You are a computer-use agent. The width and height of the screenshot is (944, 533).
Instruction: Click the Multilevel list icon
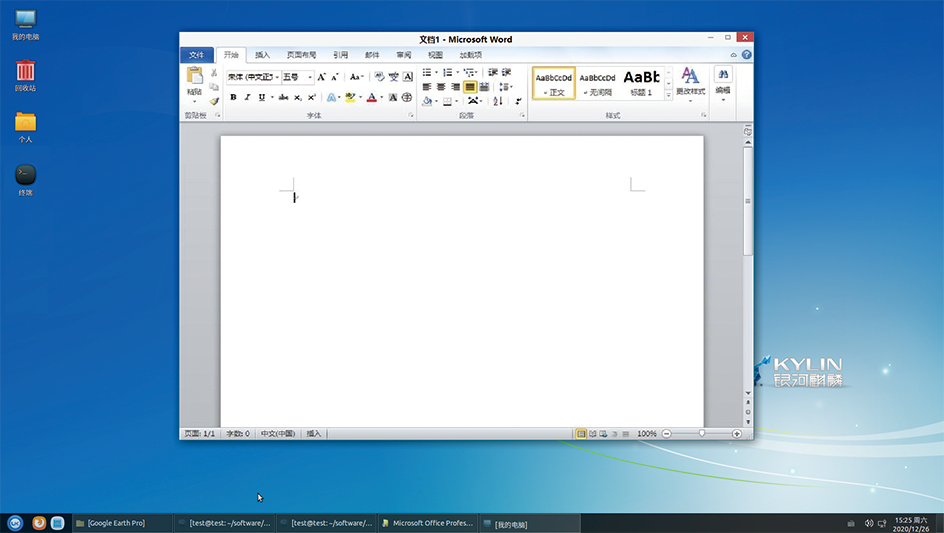pos(468,72)
